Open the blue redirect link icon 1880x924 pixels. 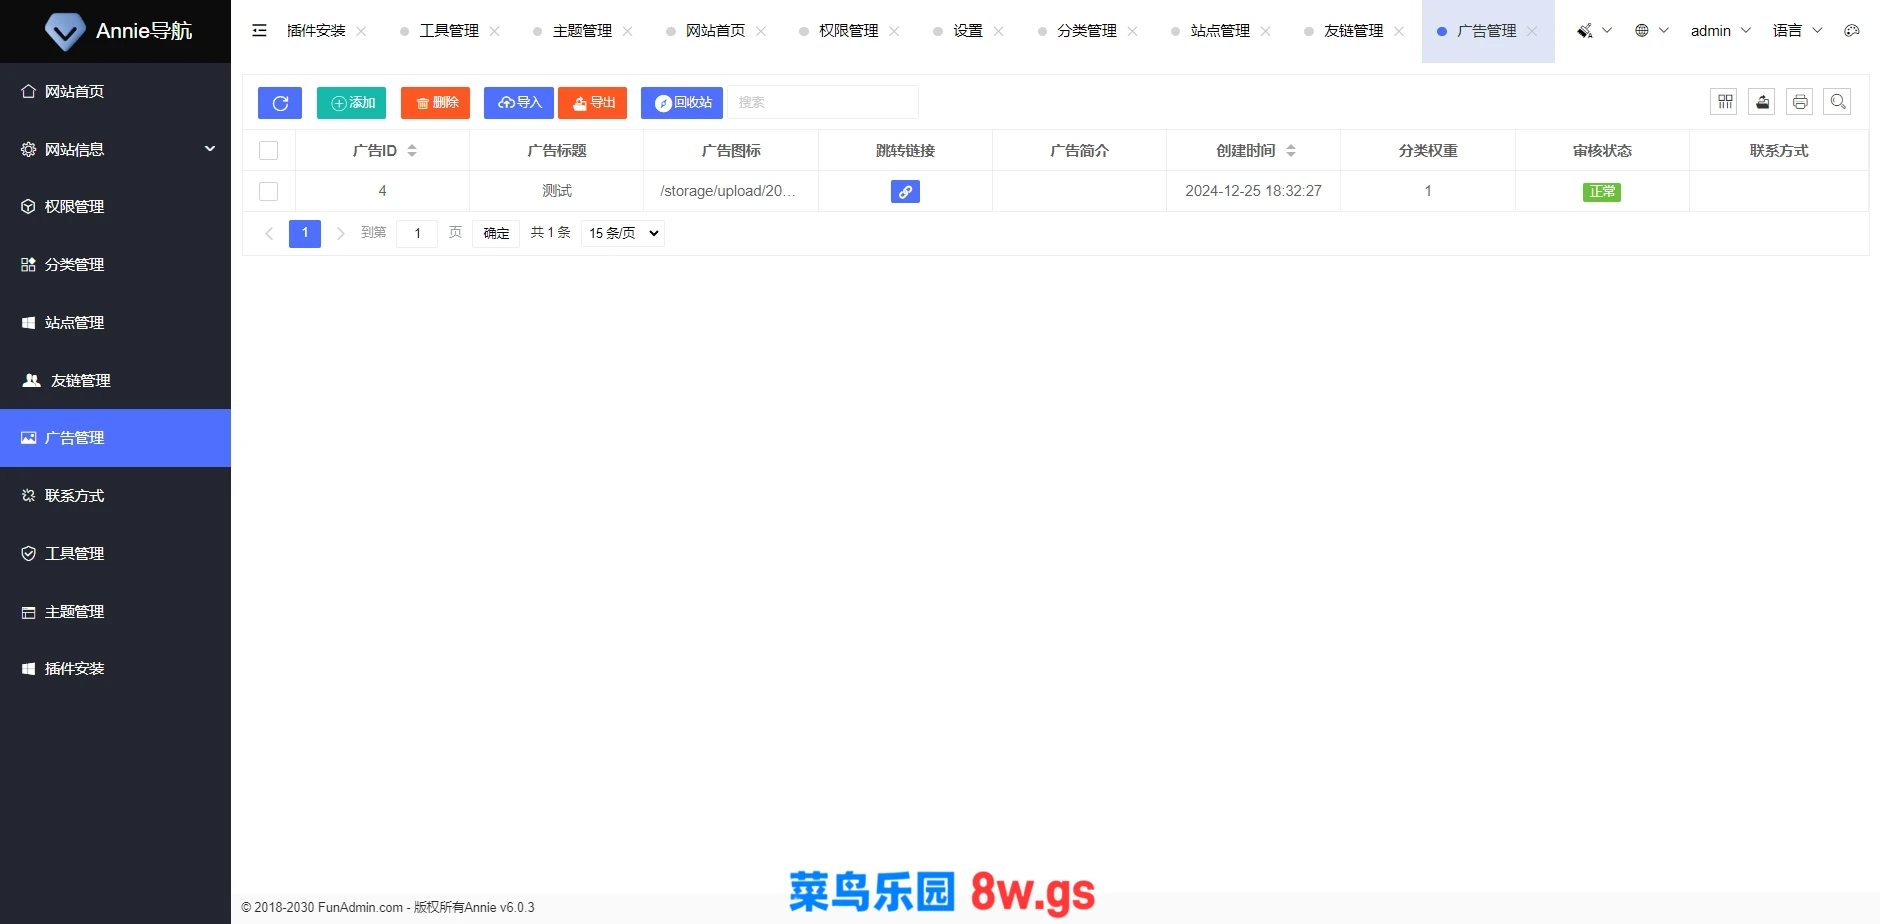[x=905, y=192]
